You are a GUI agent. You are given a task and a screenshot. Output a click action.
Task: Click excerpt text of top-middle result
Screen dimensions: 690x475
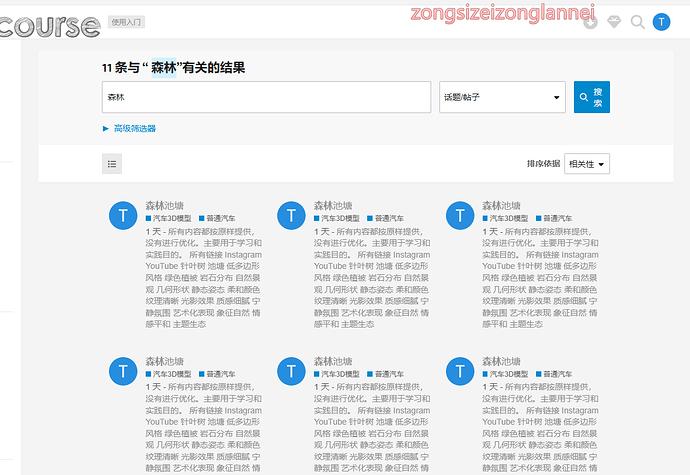[372, 278]
